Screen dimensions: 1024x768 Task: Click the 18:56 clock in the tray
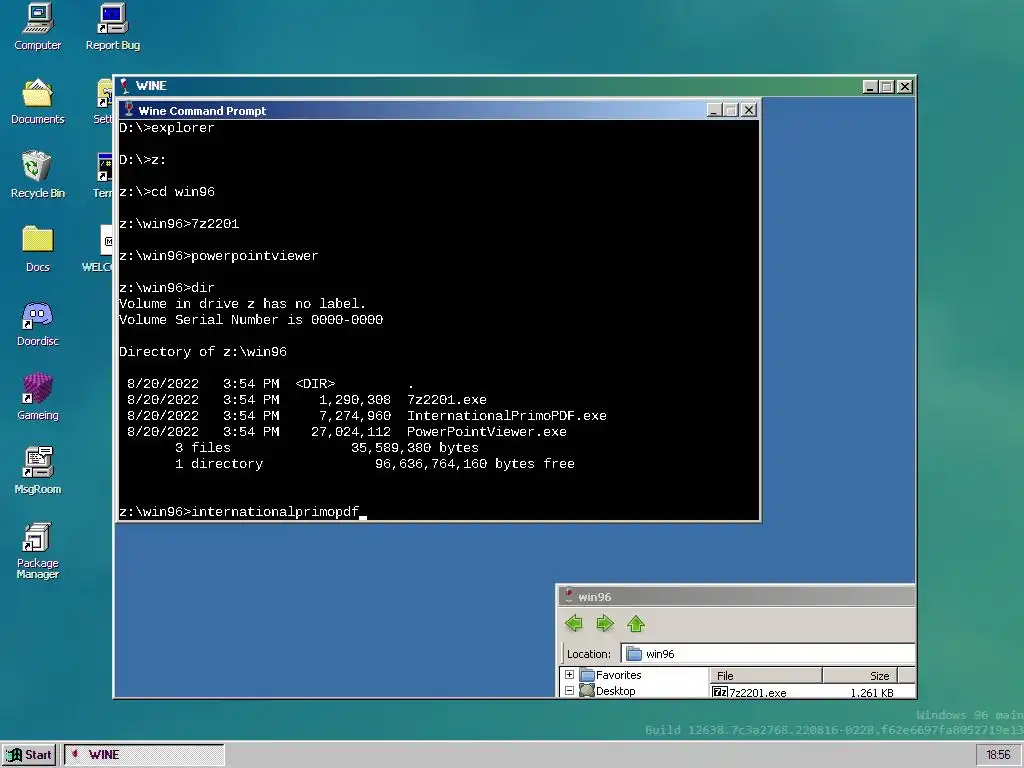click(x=998, y=755)
